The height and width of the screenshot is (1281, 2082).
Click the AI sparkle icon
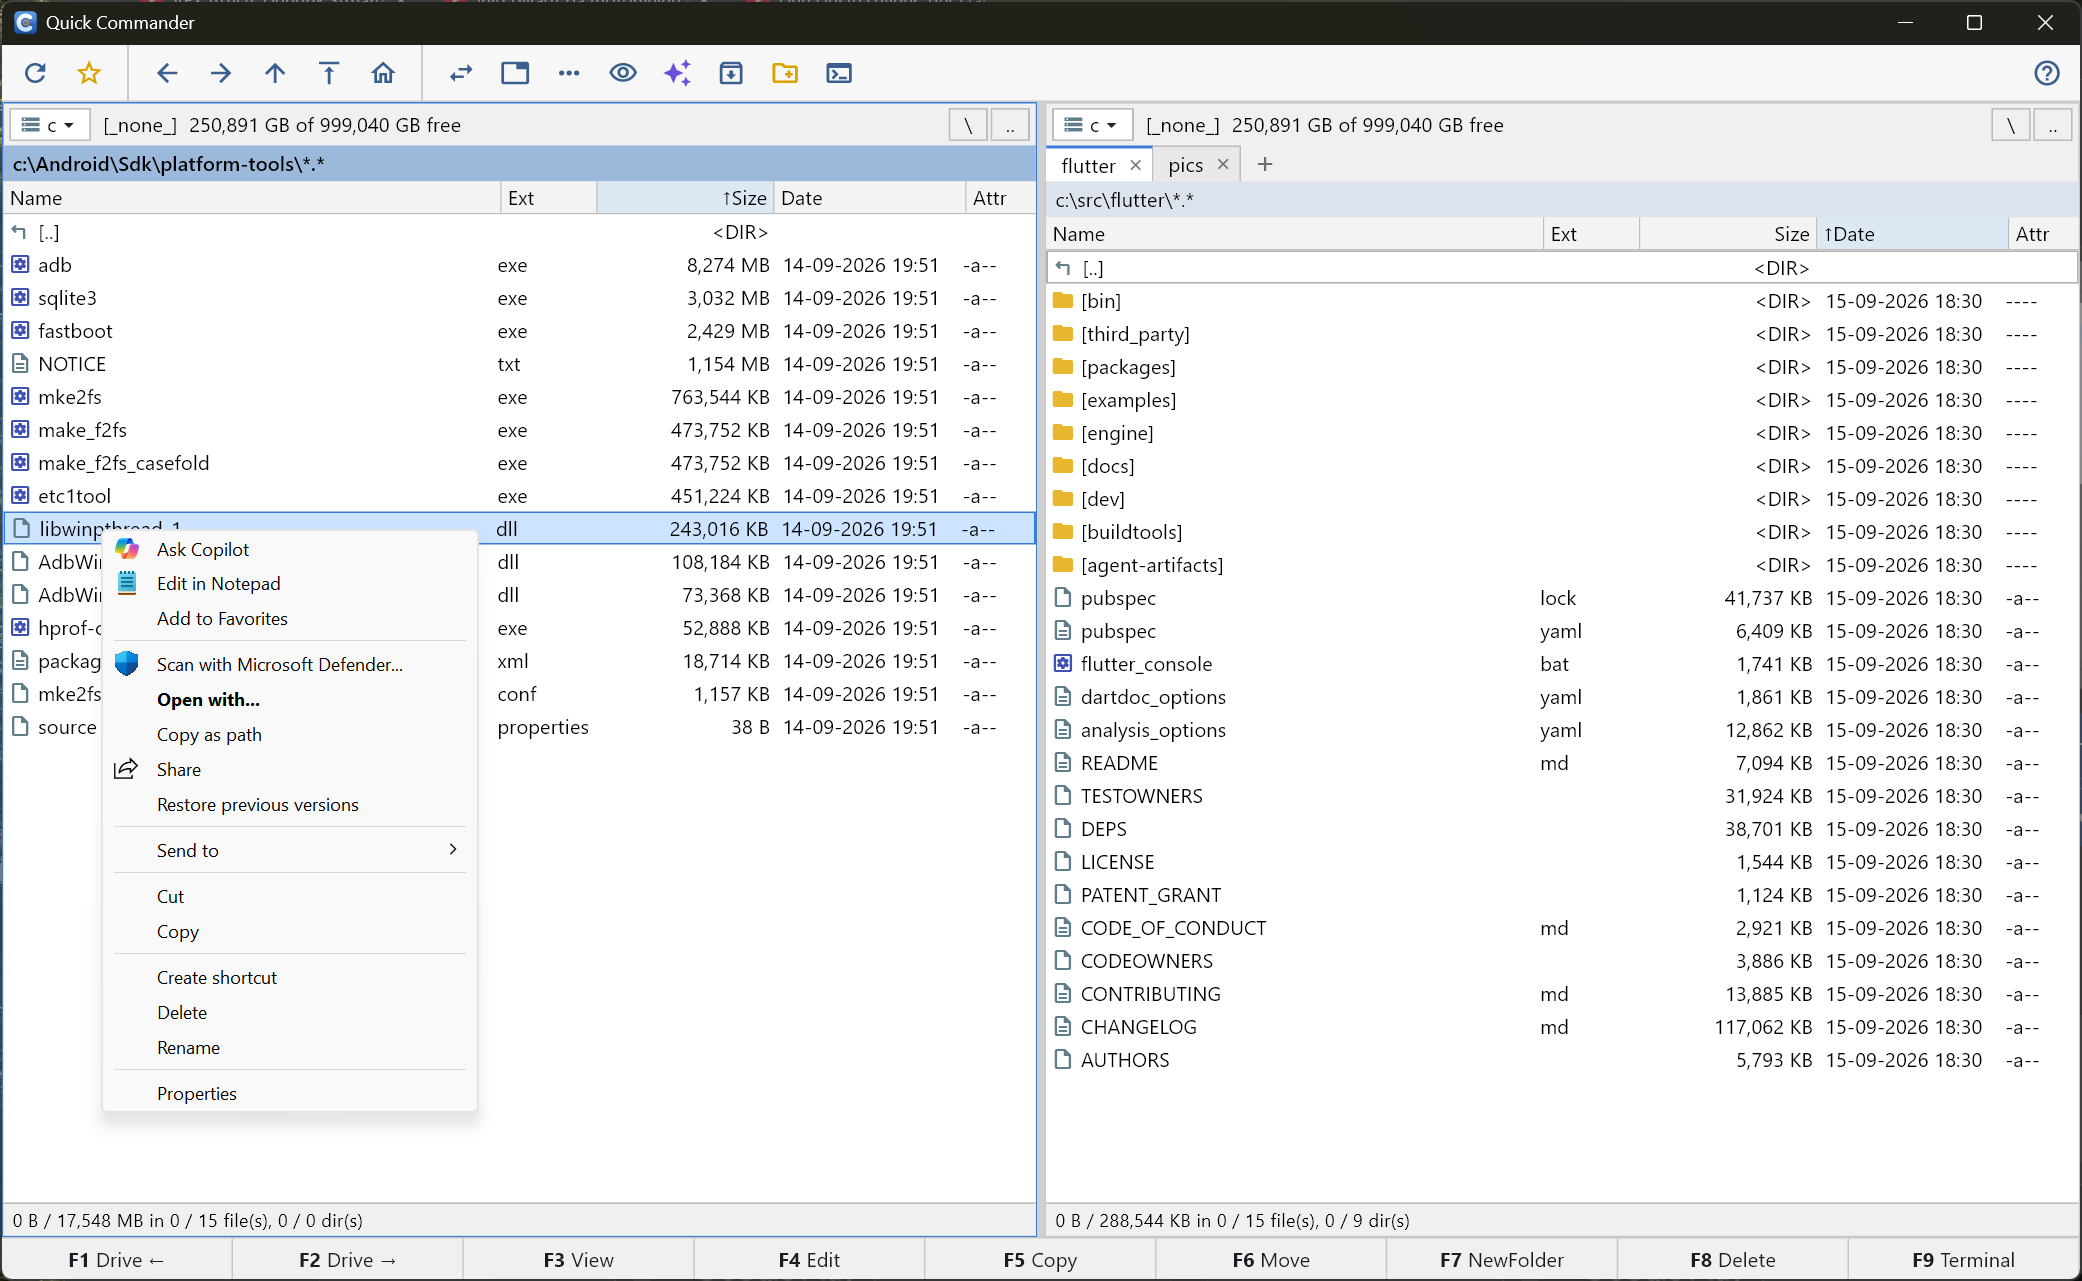click(677, 73)
